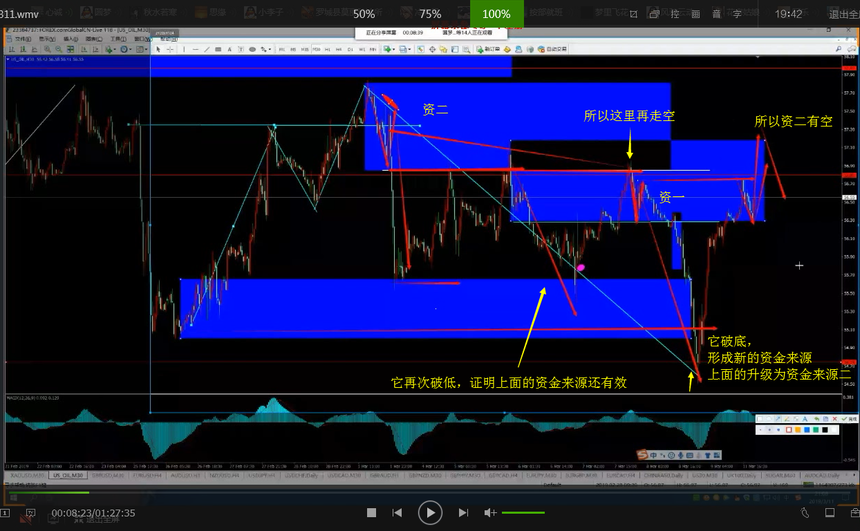Click the mini window icon bottom-right
Screen dimensions: 860x531
click(x=830, y=513)
